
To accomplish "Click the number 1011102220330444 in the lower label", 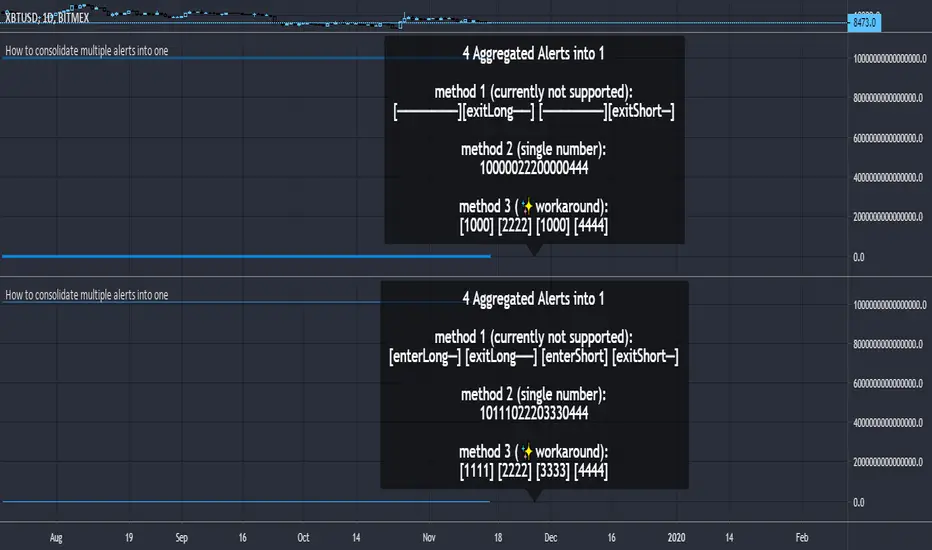I will 534,412.
